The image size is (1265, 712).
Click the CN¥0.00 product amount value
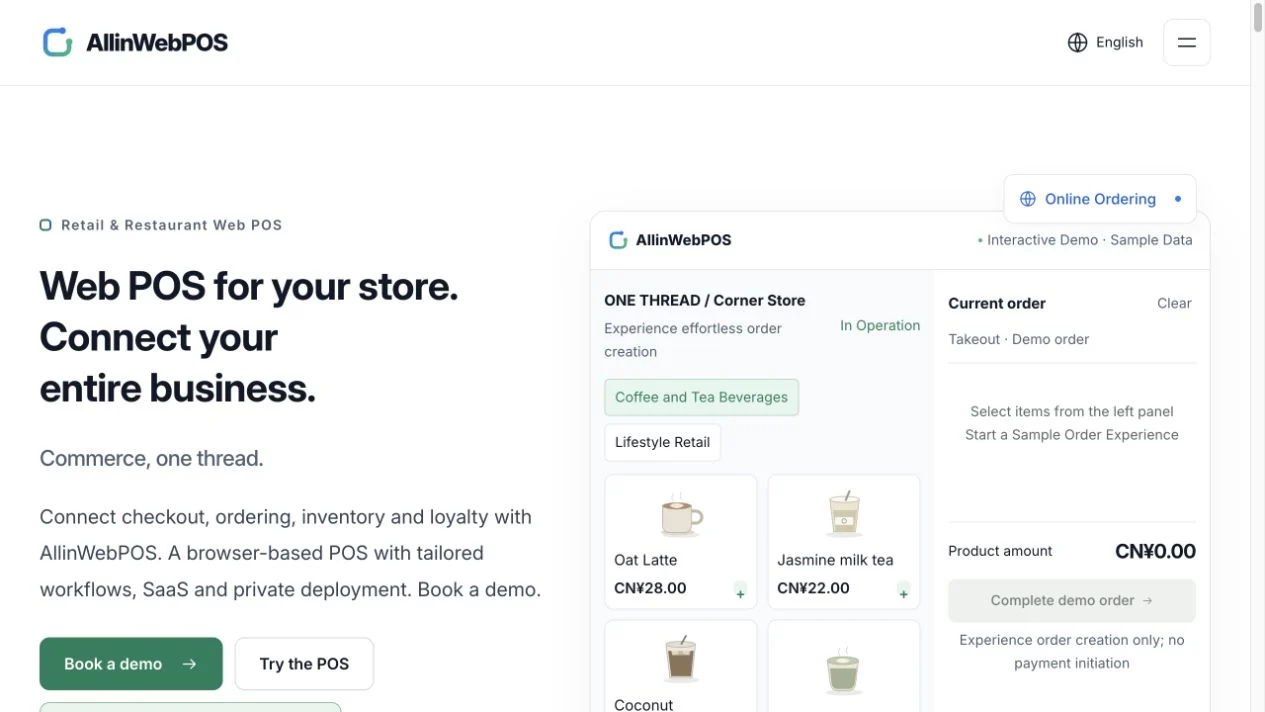pyautogui.click(x=1155, y=551)
